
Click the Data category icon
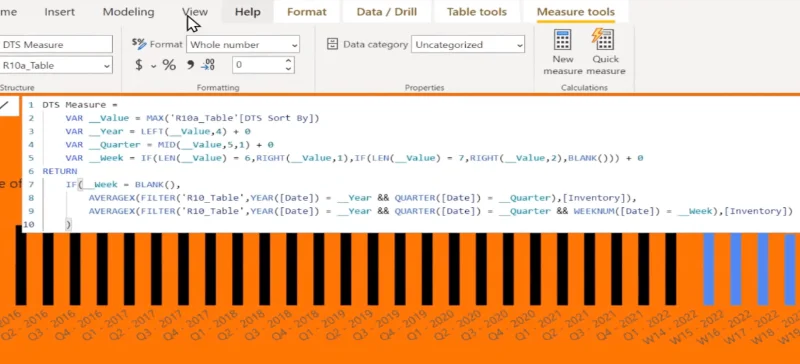[x=332, y=44]
